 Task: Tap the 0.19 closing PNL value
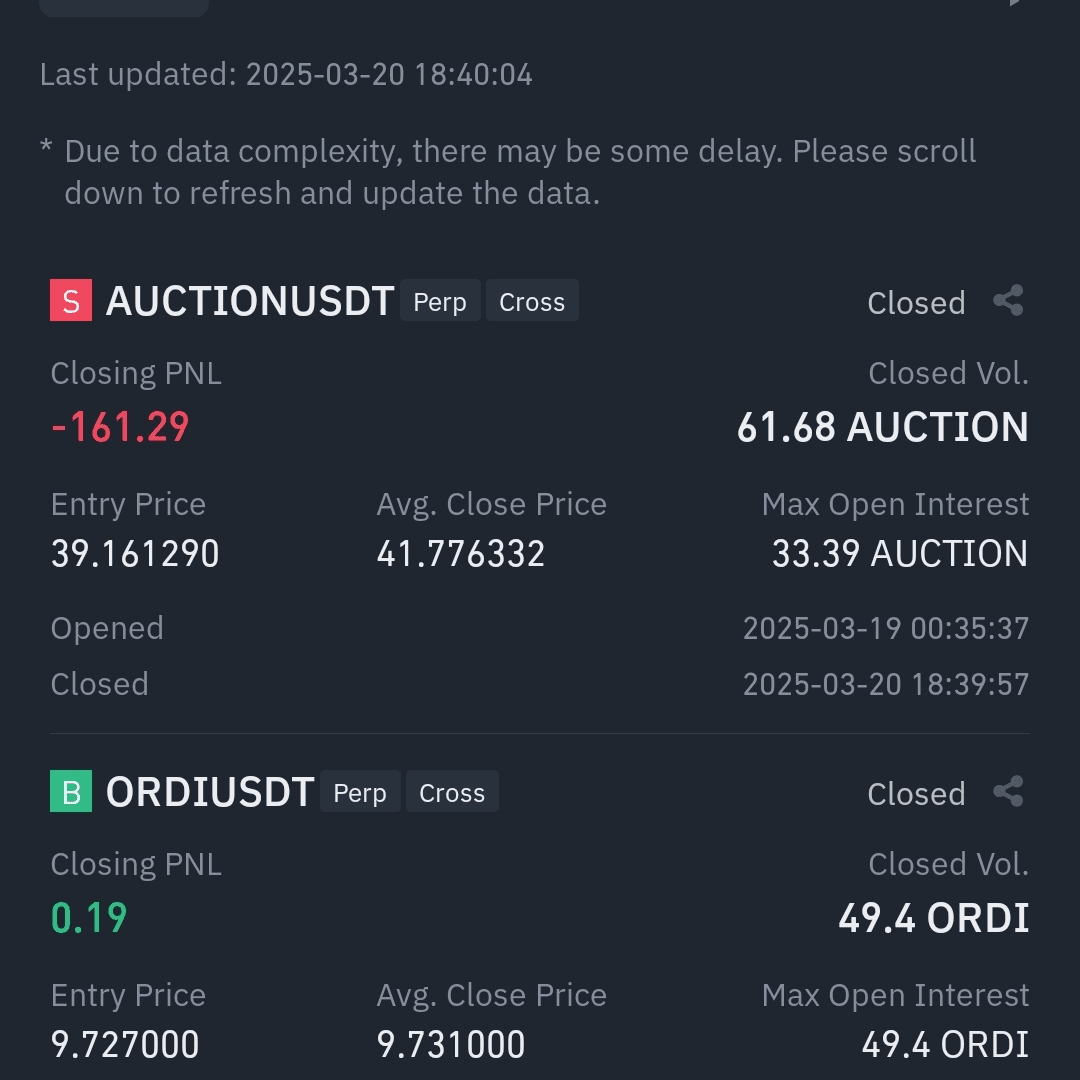click(x=89, y=918)
